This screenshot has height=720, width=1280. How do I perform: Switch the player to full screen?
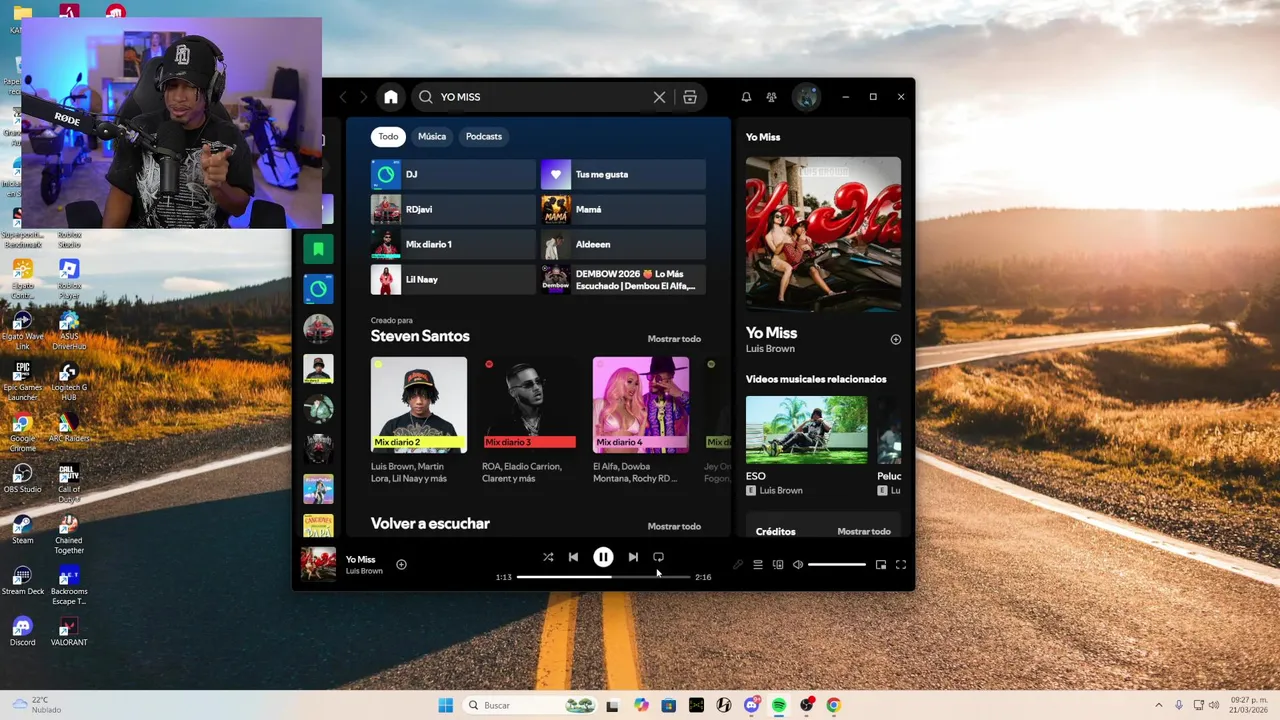click(901, 565)
